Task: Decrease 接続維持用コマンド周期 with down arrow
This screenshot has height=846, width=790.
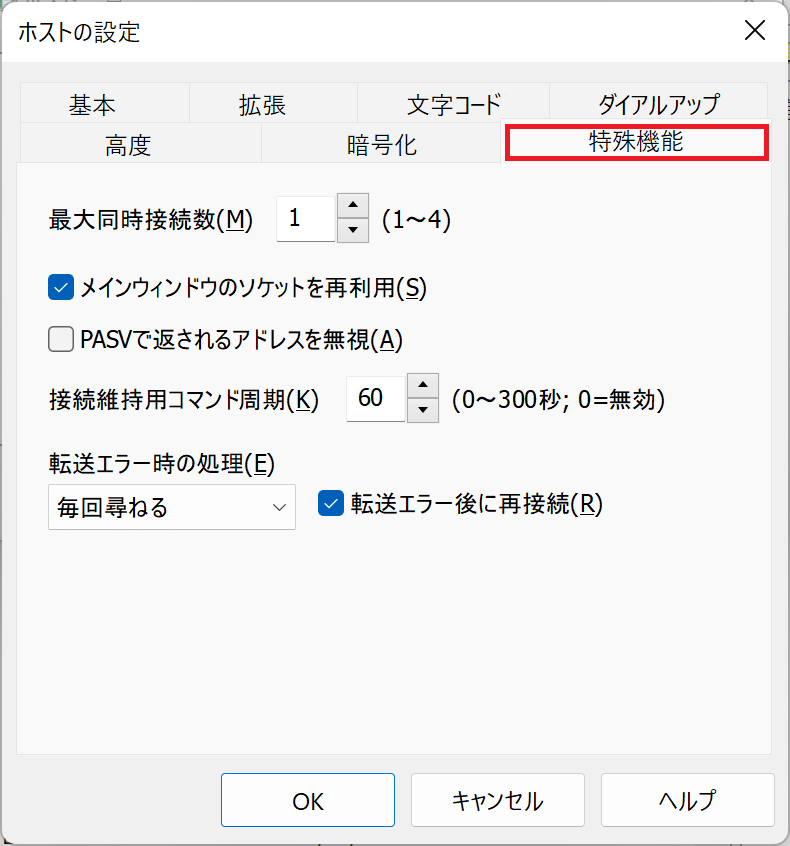Action: coord(423,410)
